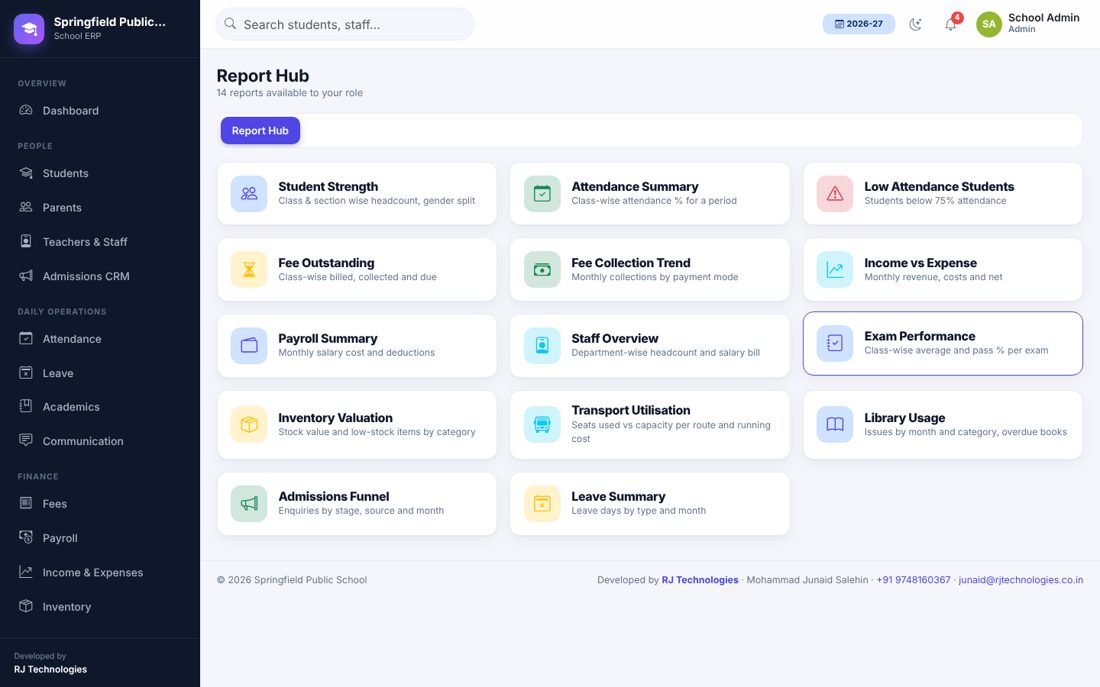Open the Fee Outstanding report title
The image size is (1100, 687).
(x=326, y=262)
